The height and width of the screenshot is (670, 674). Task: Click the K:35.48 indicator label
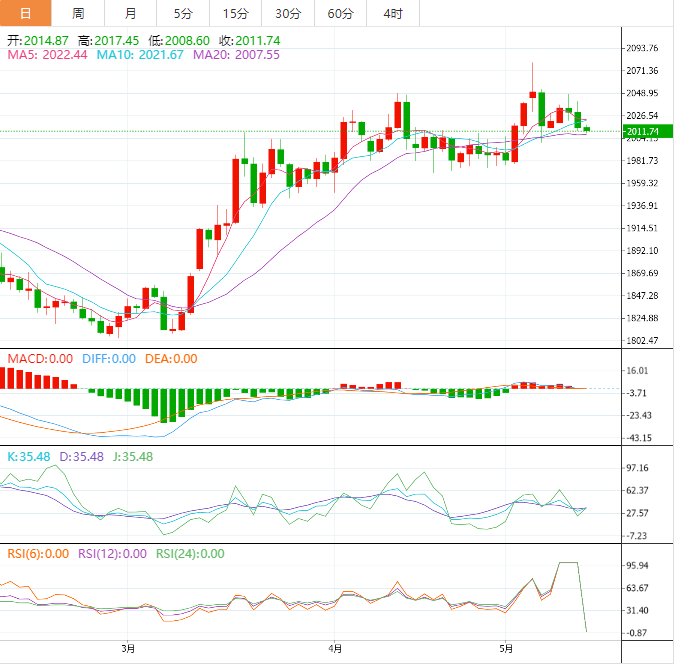29,456
